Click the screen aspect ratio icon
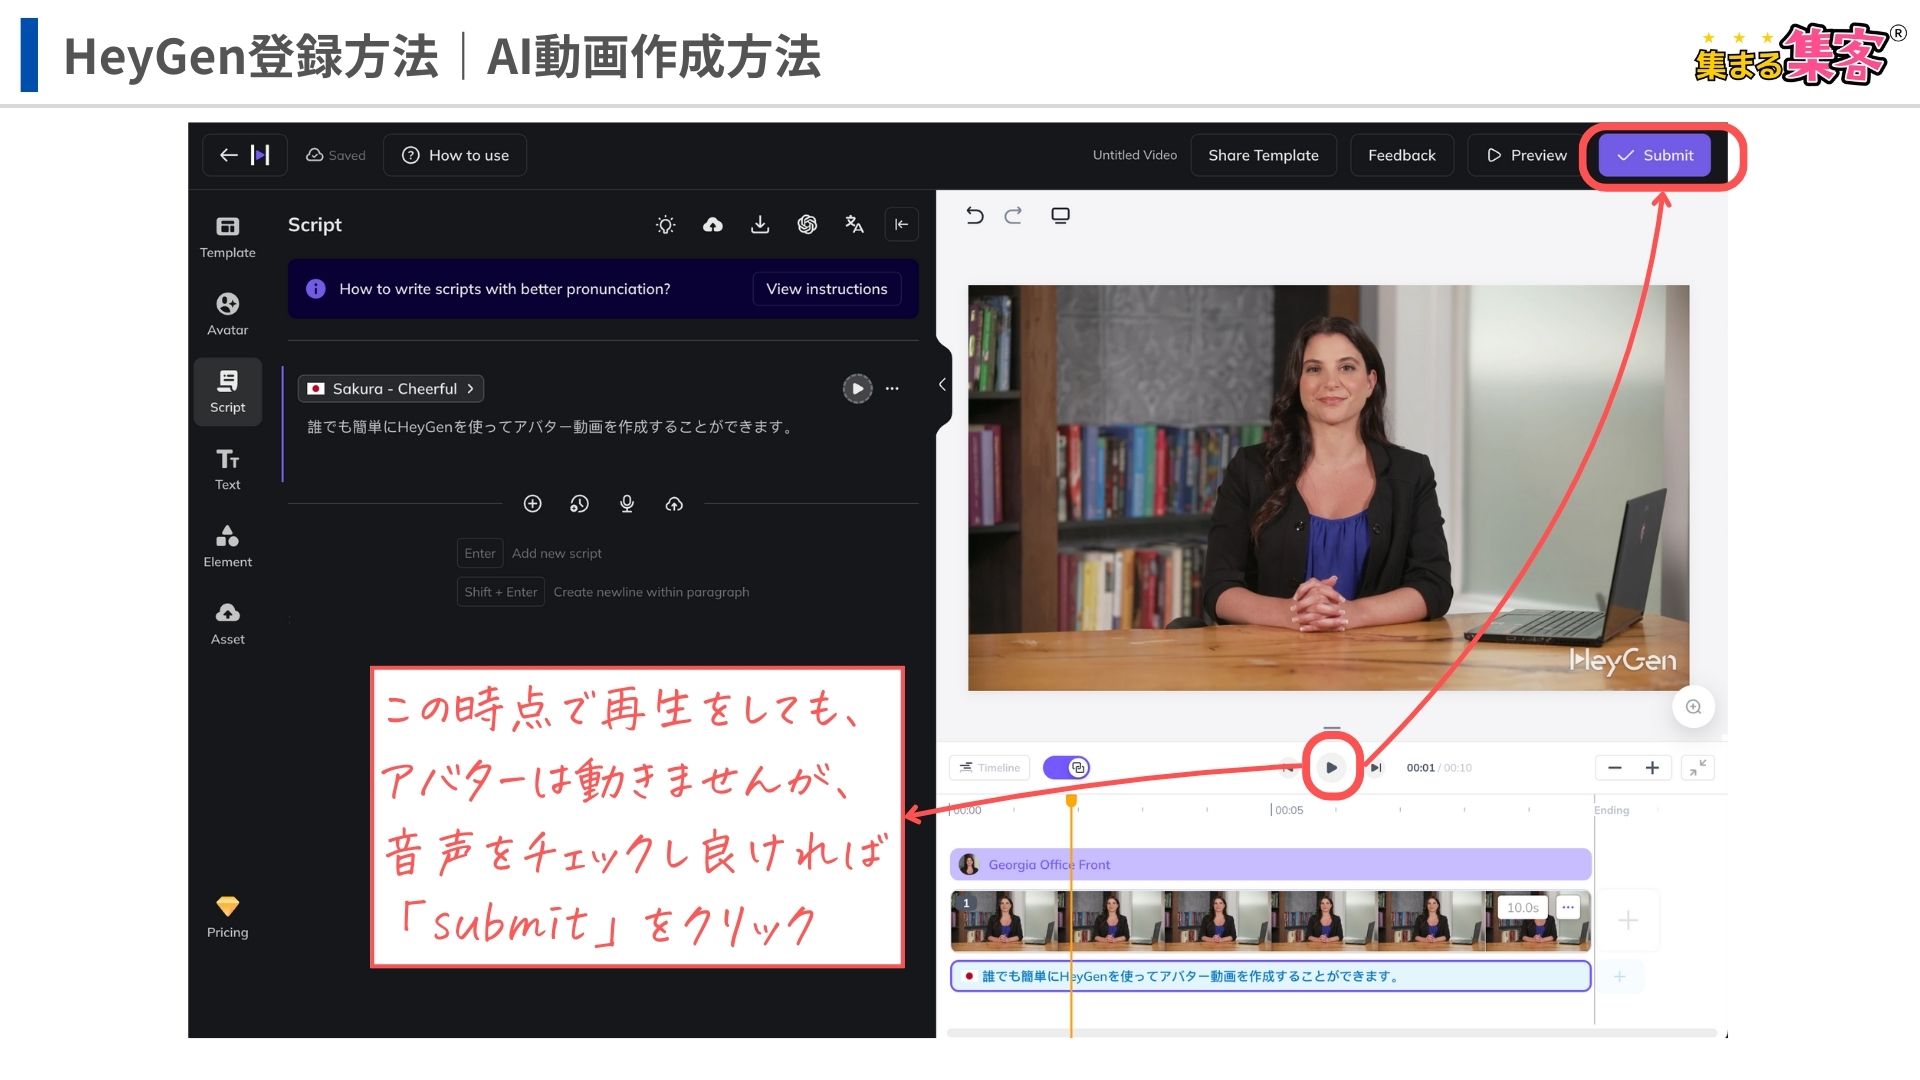Viewport: 1920px width, 1080px height. coord(1061,216)
